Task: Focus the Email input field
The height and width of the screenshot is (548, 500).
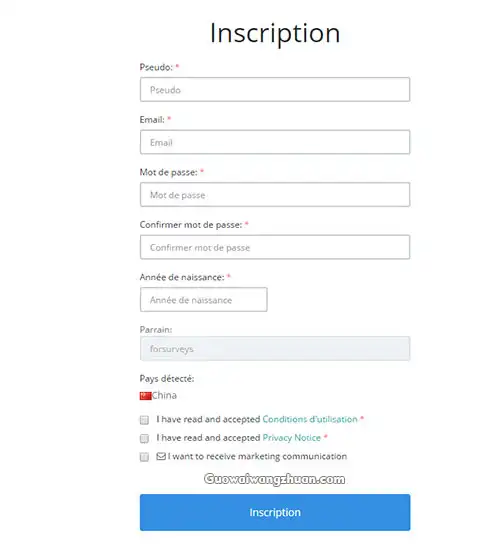Action: tap(275, 142)
